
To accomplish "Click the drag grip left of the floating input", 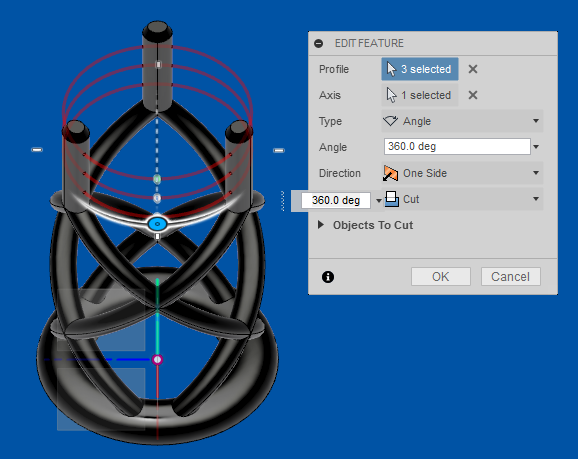I will pos(282,201).
